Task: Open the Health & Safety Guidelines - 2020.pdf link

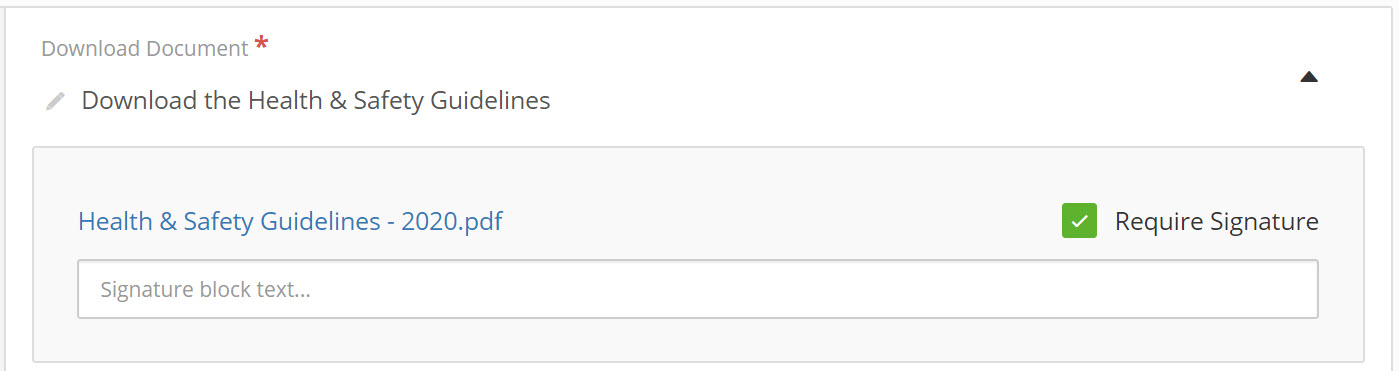Action: click(x=290, y=221)
